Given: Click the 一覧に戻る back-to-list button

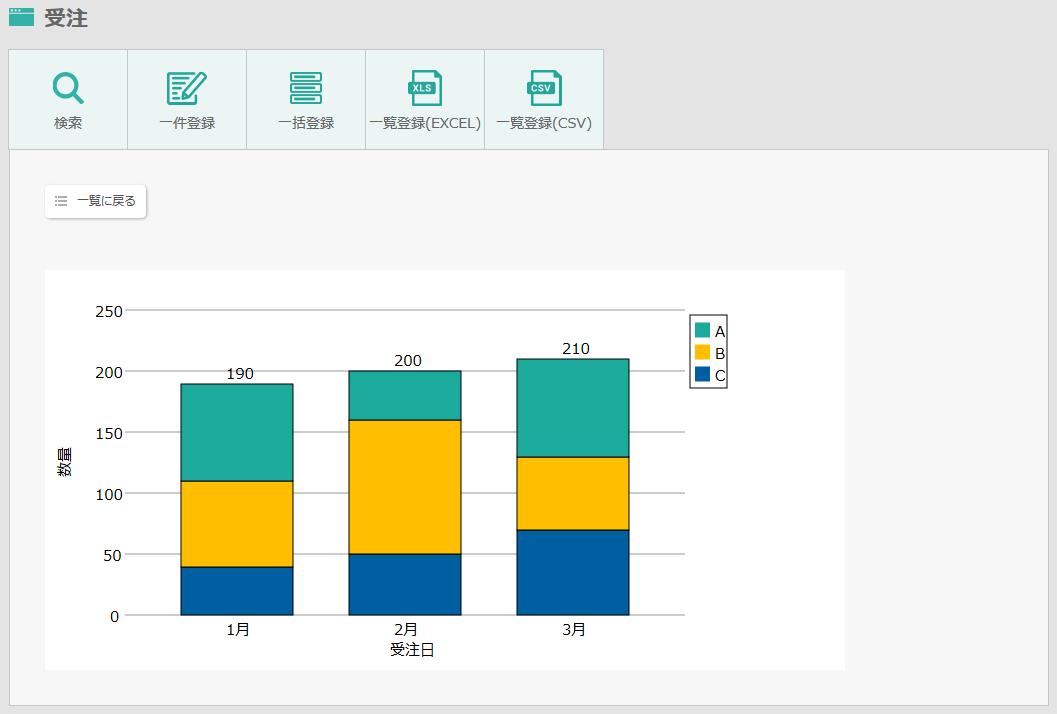Looking at the screenshot, I should coord(96,201).
